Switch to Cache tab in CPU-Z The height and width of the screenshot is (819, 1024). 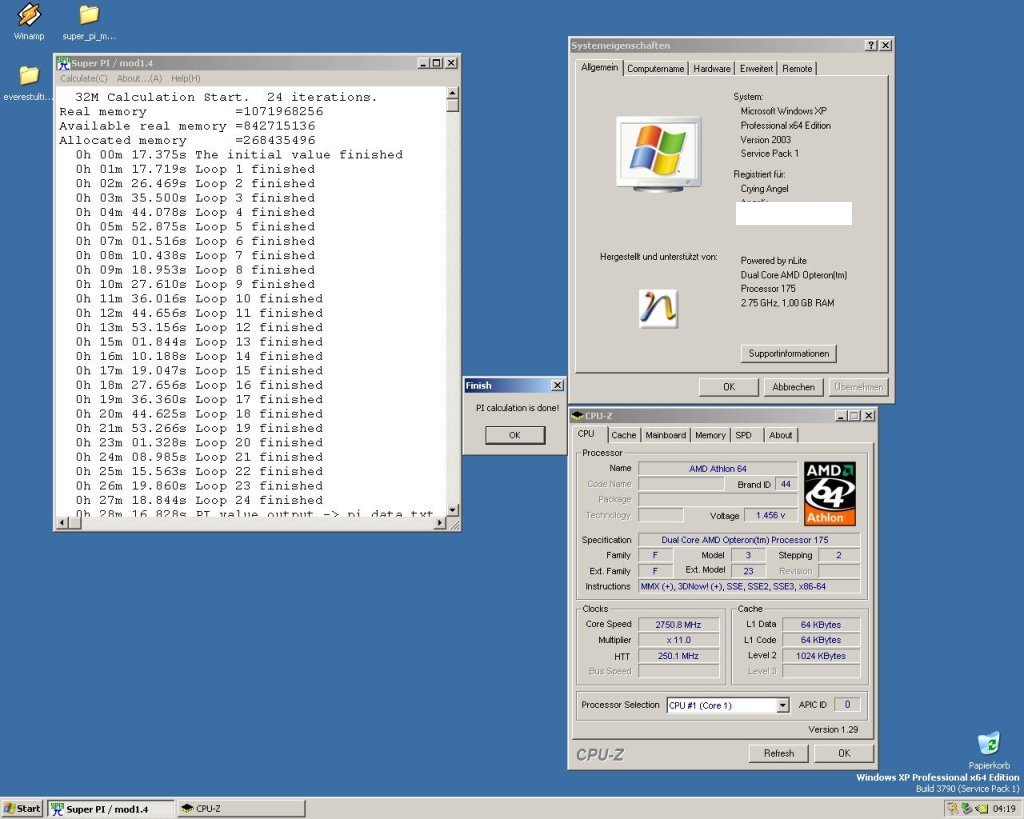point(623,435)
